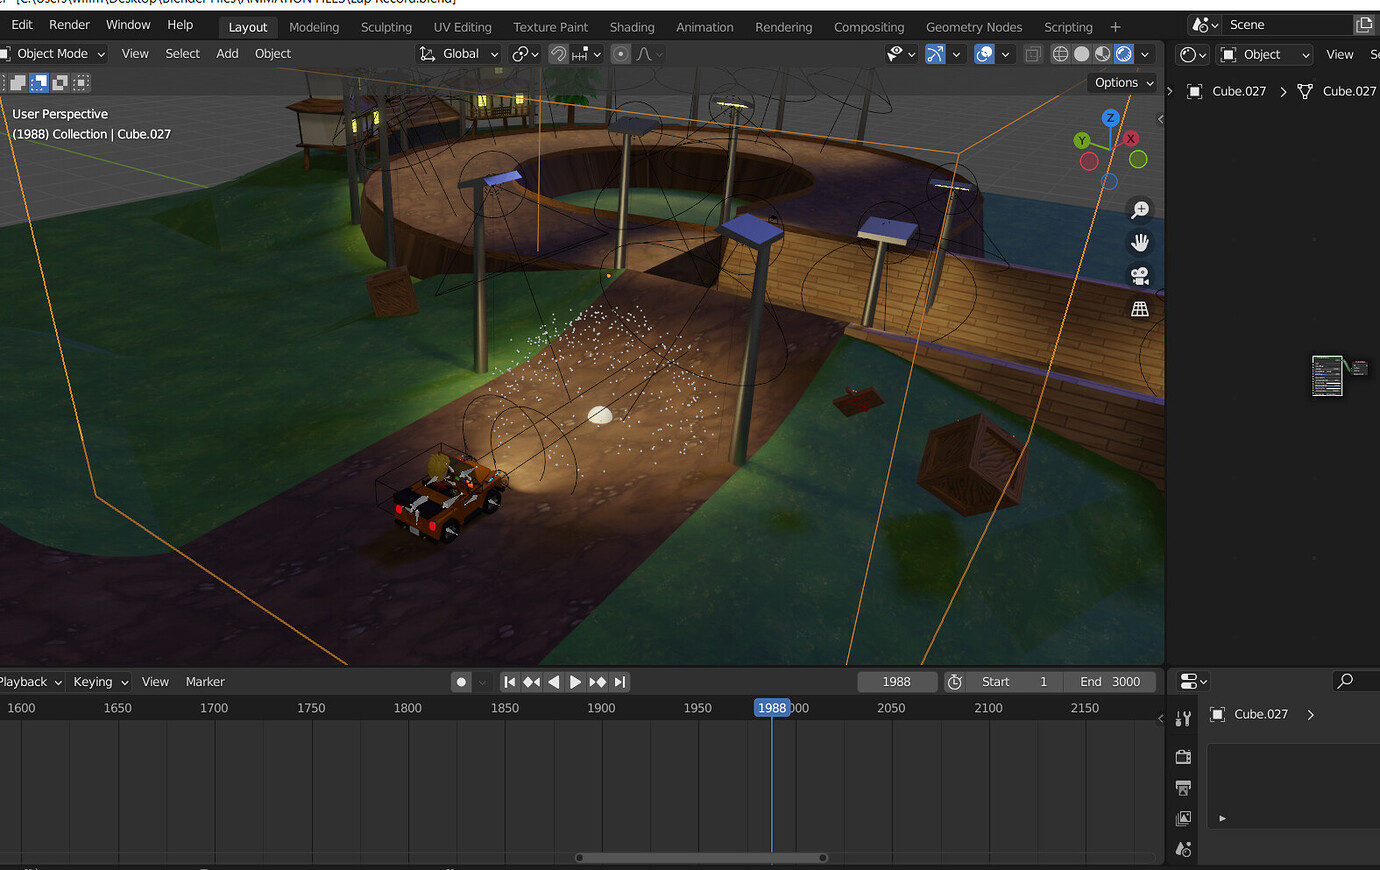Open the Output properties tab
The height and width of the screenshot is (870, 1380).
coord(1183,788)
